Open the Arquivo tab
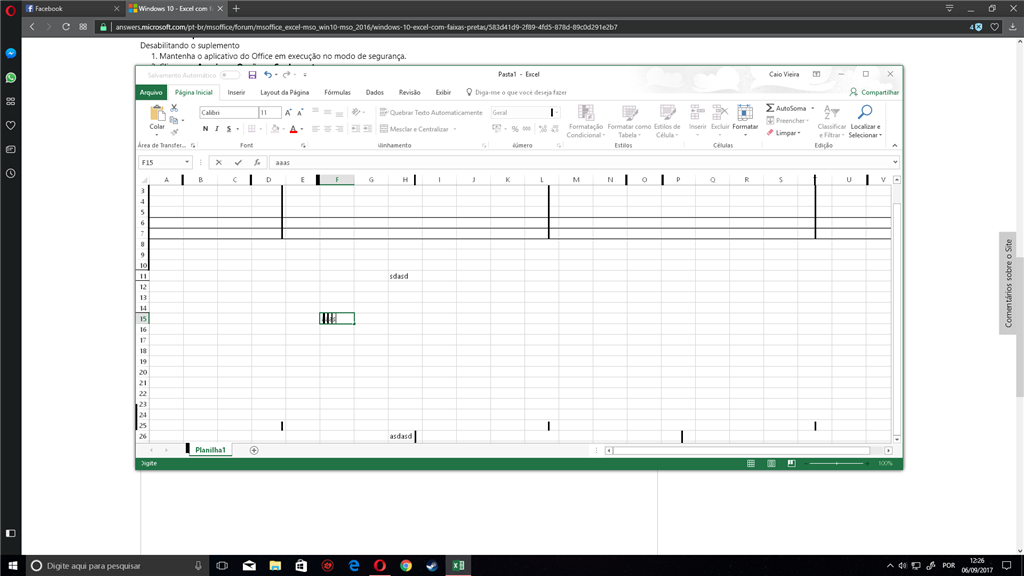1024x576 pixels. (x=151, y=93)
